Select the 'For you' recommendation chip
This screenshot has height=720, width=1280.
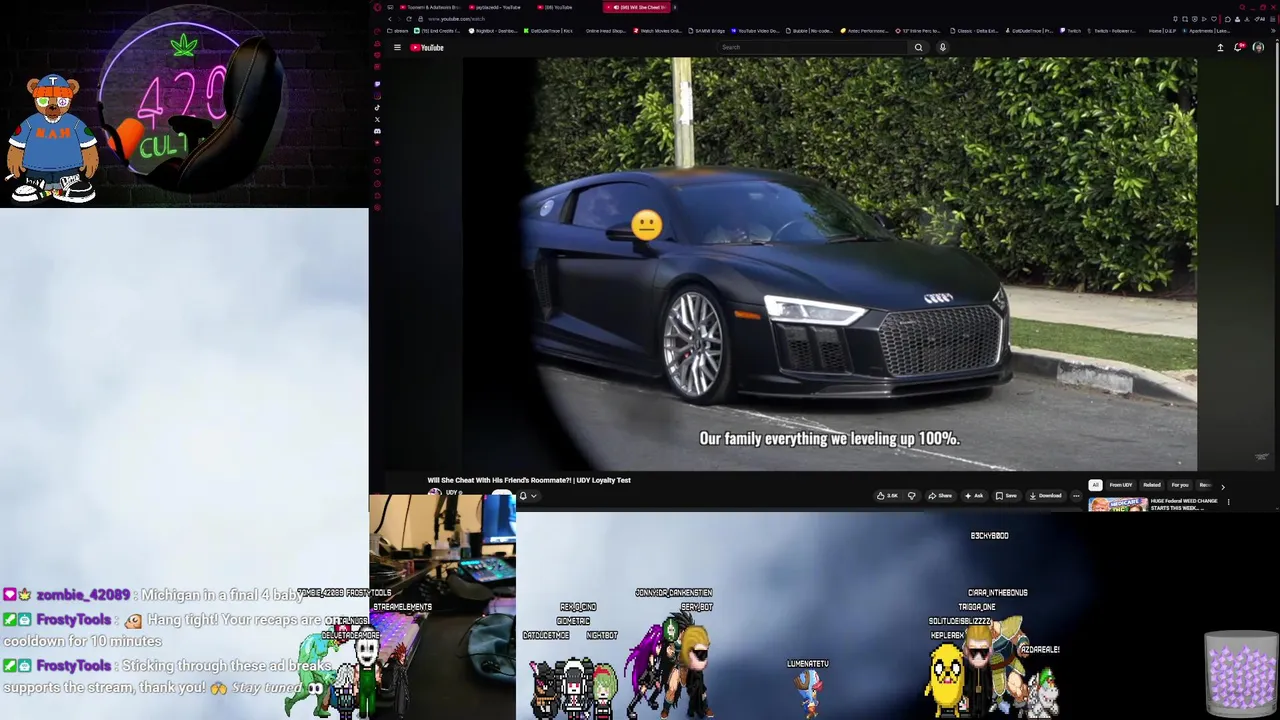(x=1180, y=485)
